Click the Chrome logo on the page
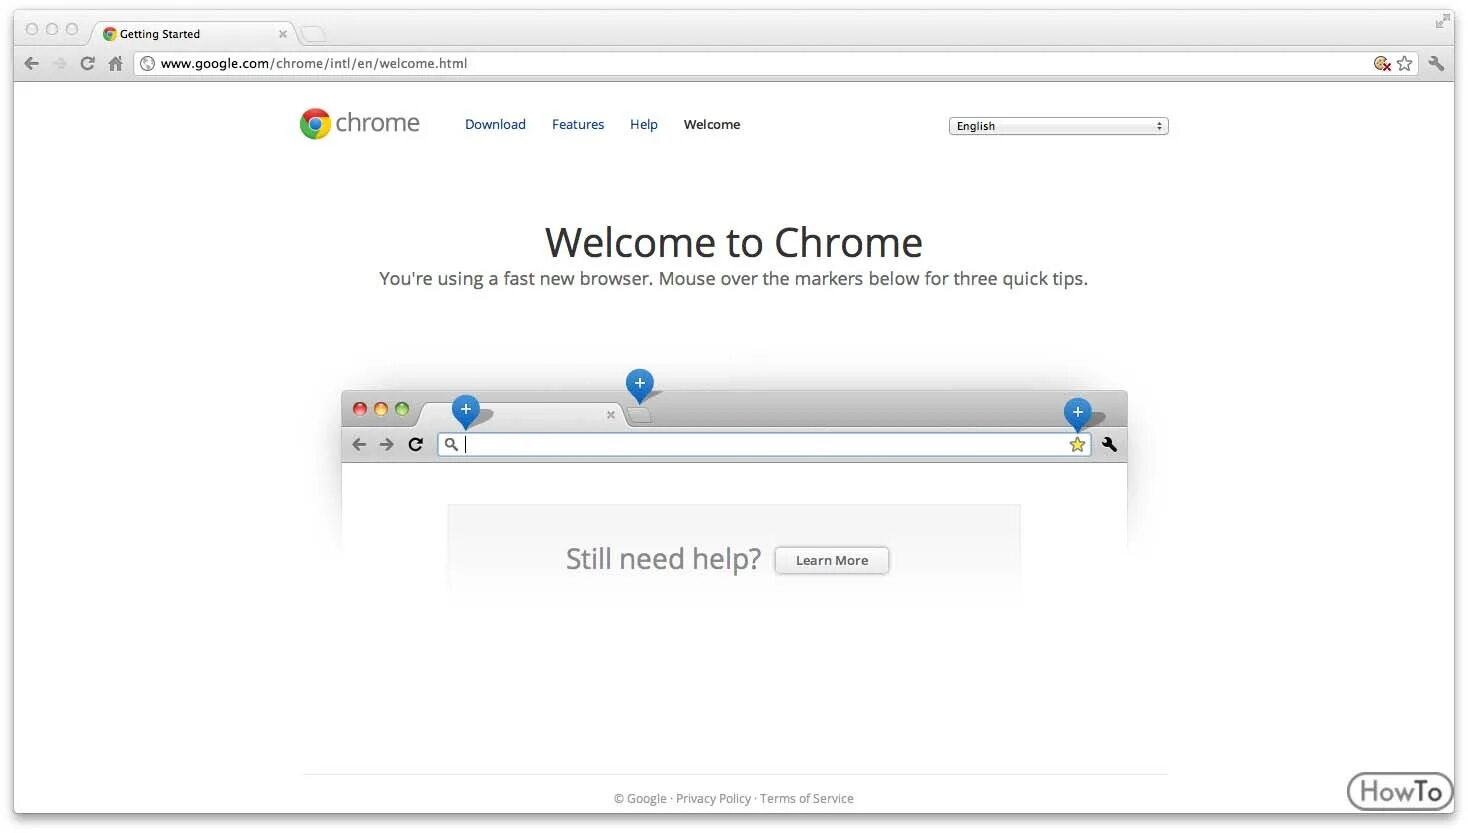The image size is (1468, 833). (359, 123)
